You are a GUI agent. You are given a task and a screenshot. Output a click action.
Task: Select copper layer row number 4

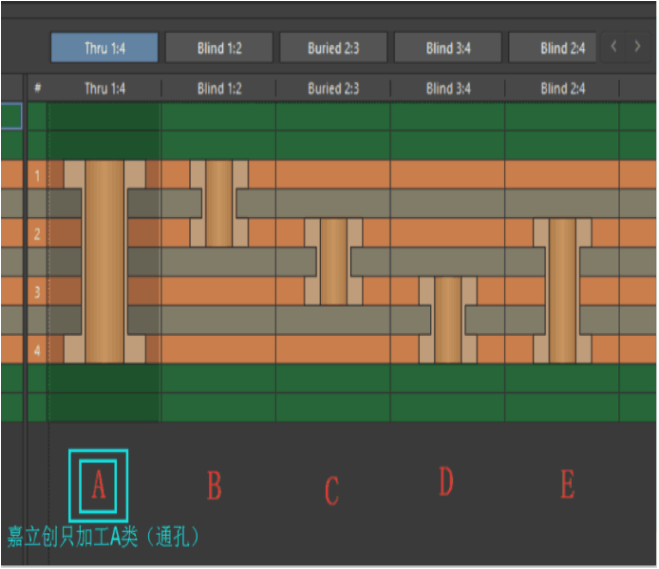pos(37,350)
